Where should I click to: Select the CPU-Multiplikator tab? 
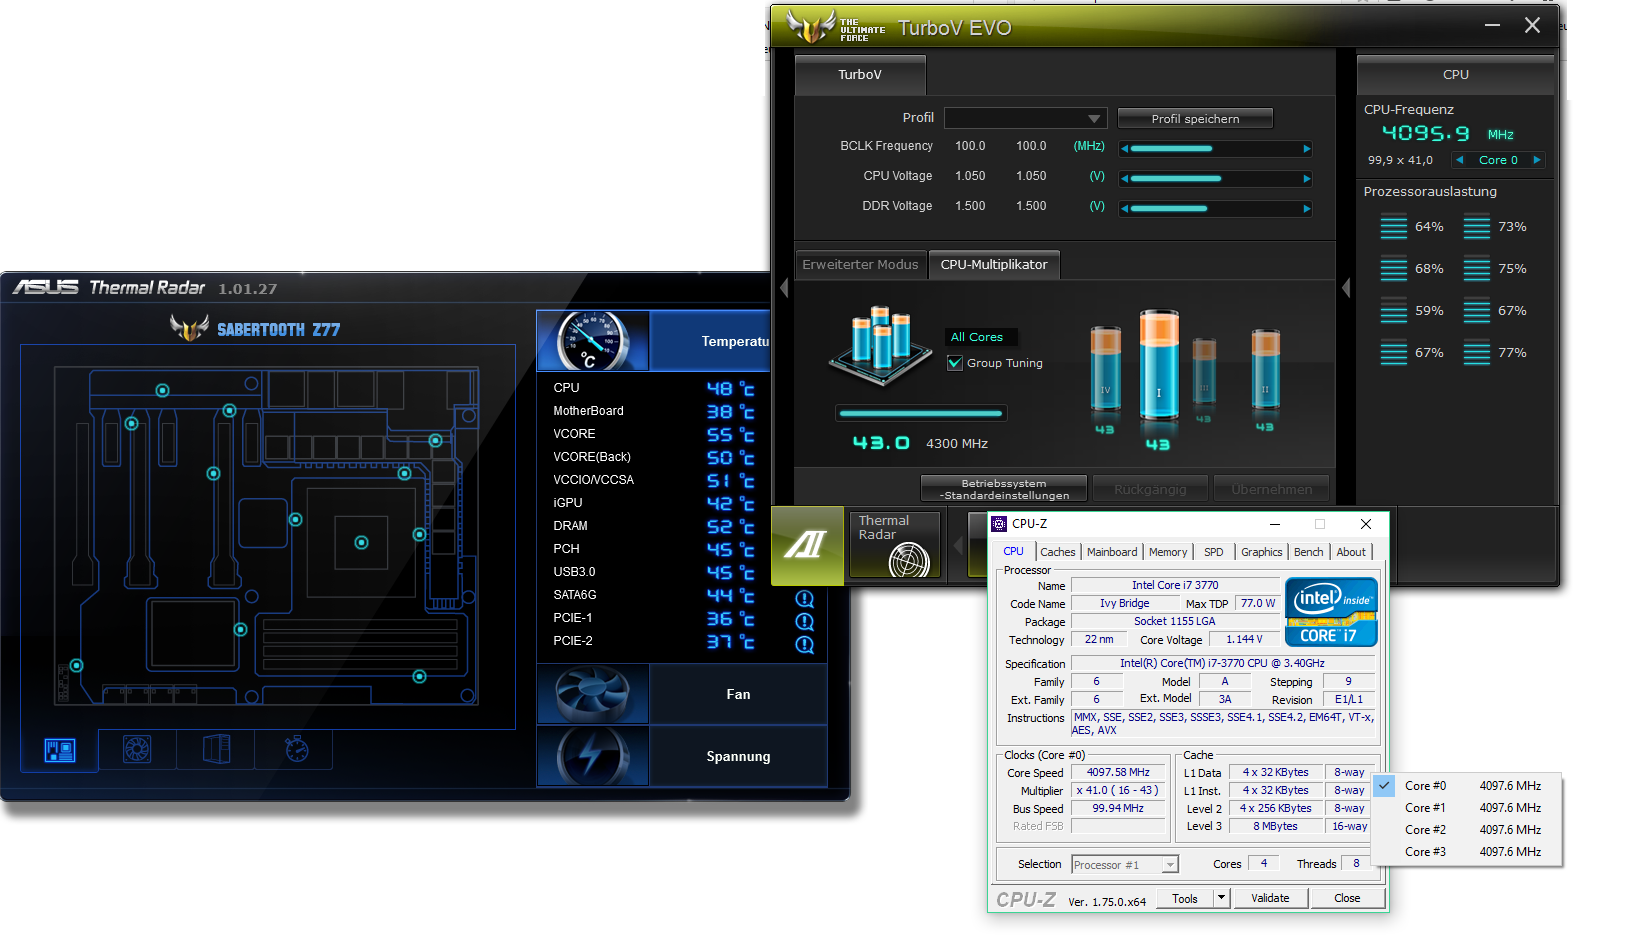pos(994,265)
